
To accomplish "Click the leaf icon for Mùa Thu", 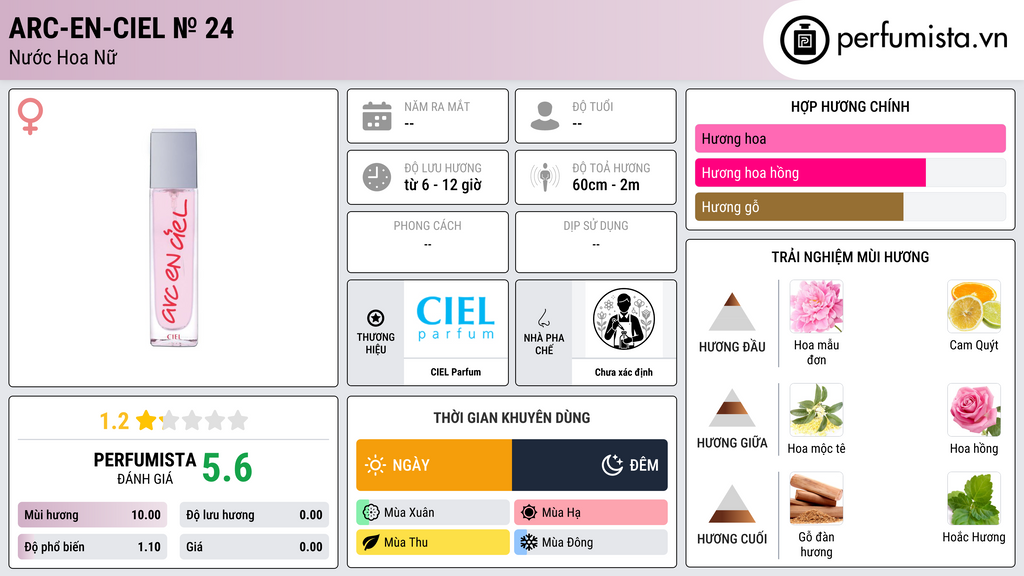I will pyautogui.click(x=371, y=542).
